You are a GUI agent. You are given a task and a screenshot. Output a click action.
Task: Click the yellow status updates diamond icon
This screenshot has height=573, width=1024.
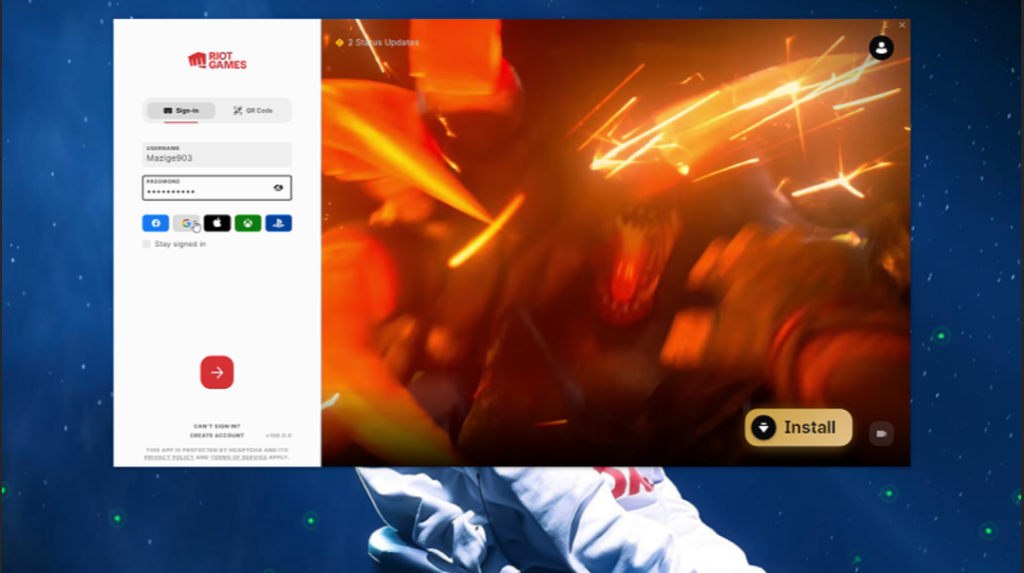(x=340, y=42)
